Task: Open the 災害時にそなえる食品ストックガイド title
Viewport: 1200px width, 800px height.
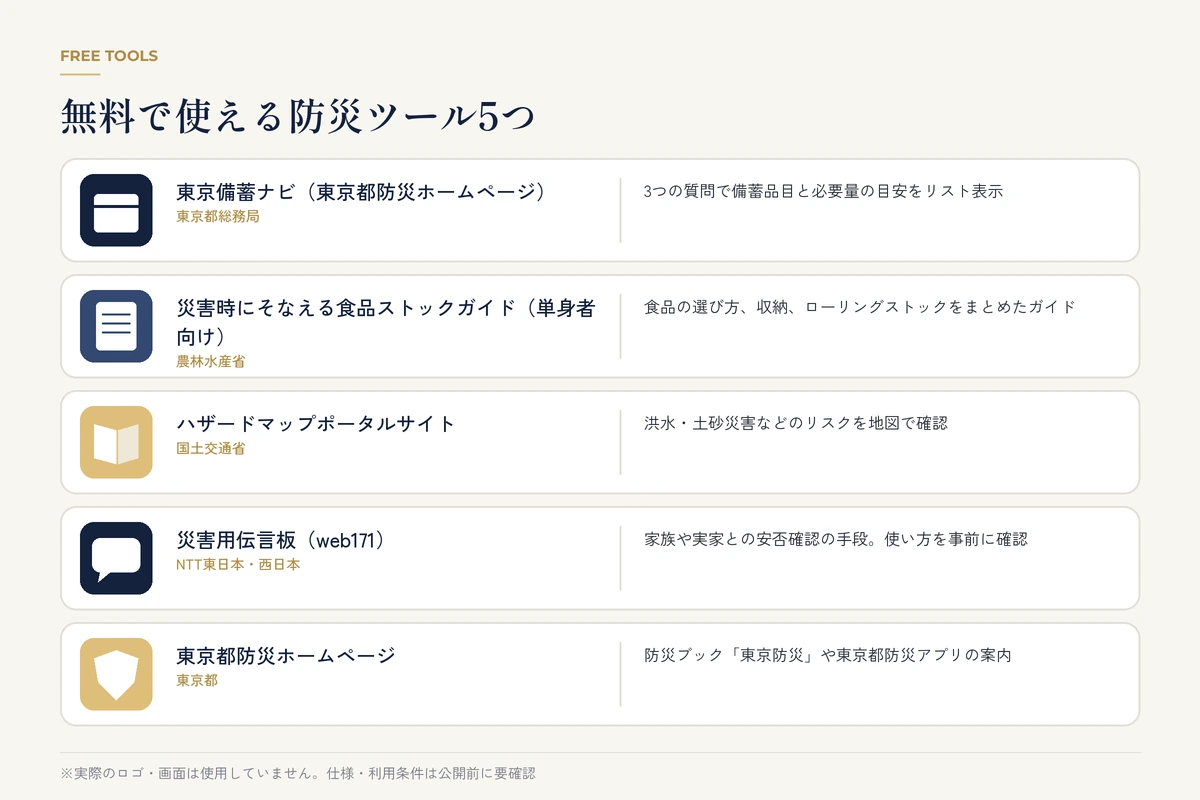Action: pyautogui.click(x=386, y=321)
